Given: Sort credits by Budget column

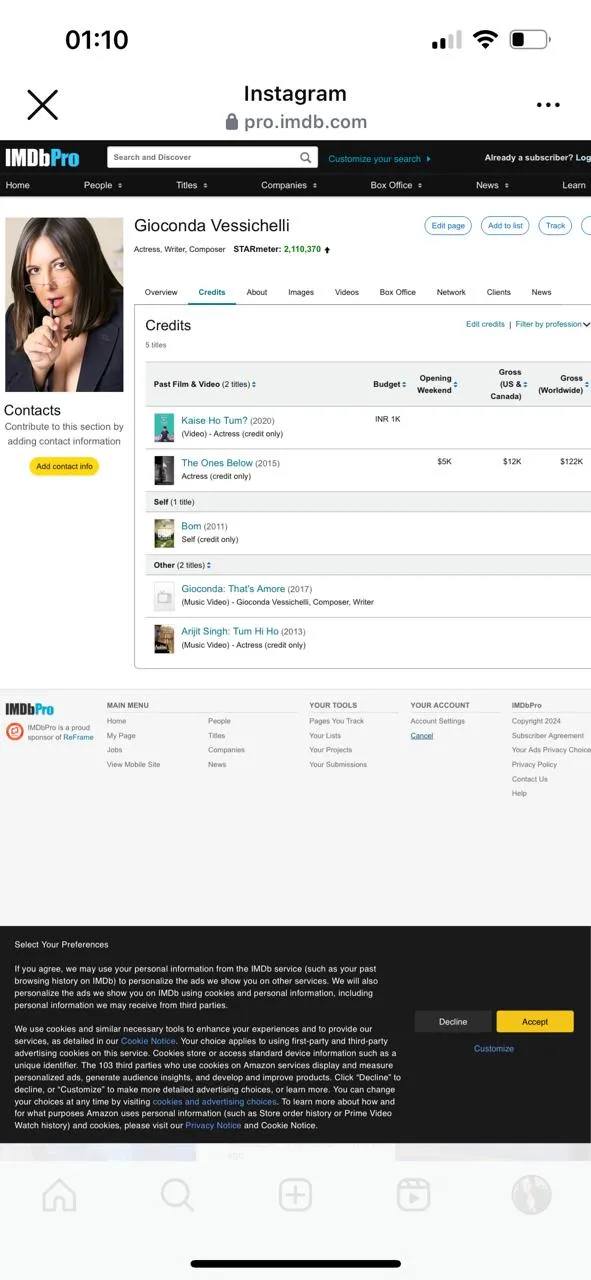Looking at the screenshot, I should 390,384.
